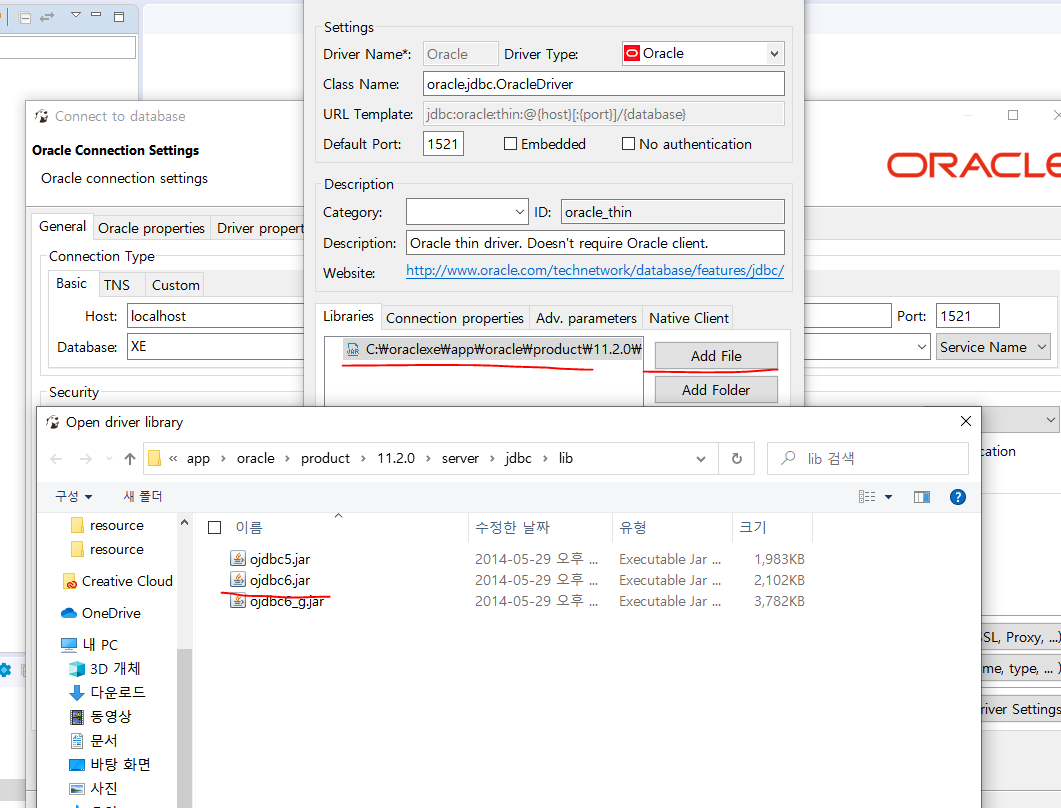Open view options dropdown arrow
The width and height of the screenshot is (1061, 808).
[888, 497]
